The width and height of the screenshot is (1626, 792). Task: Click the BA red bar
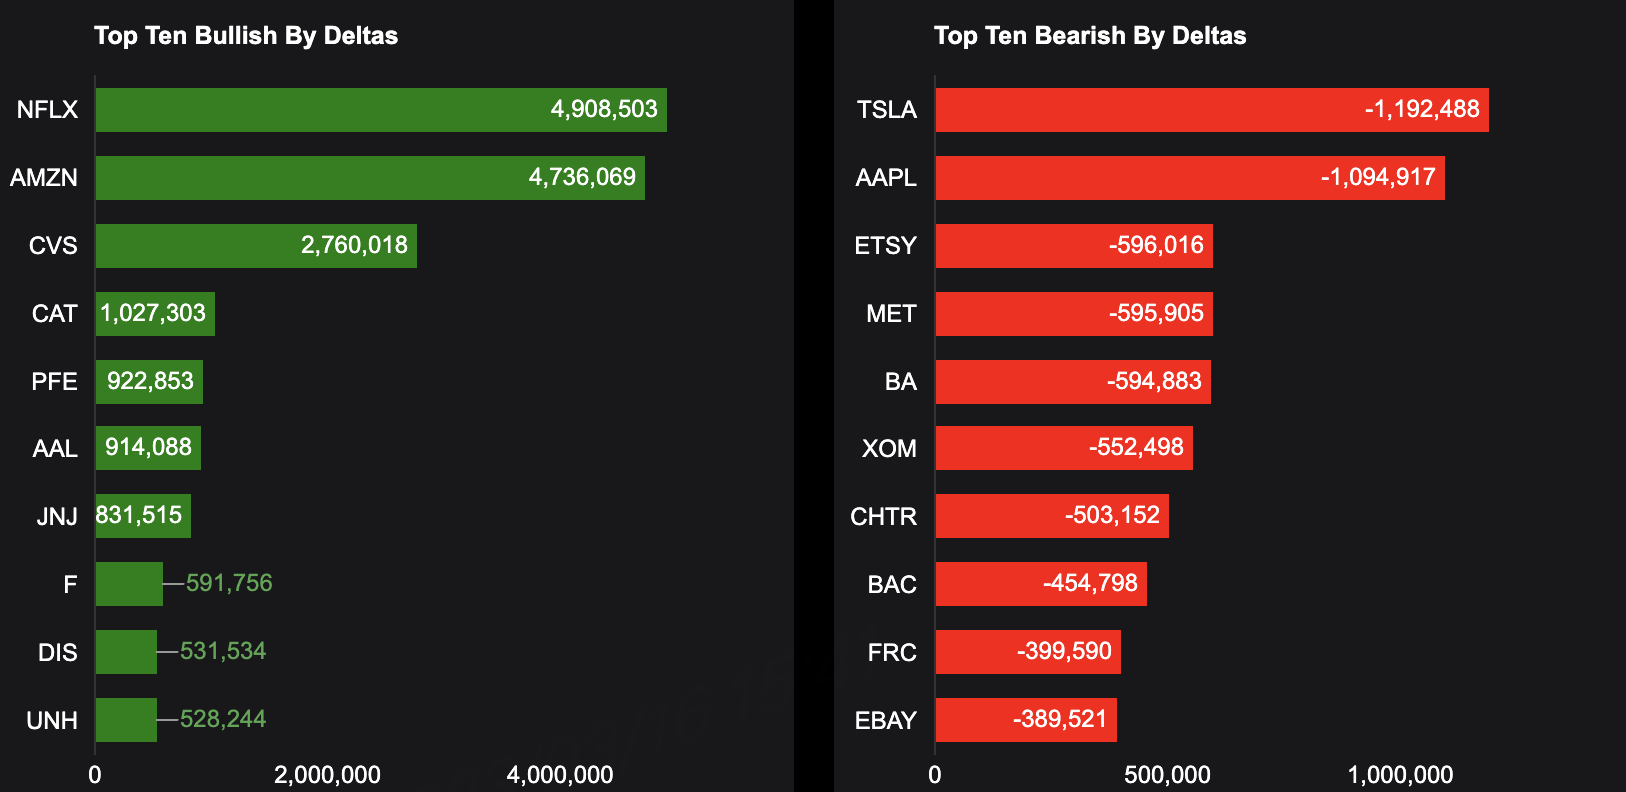1072,382
